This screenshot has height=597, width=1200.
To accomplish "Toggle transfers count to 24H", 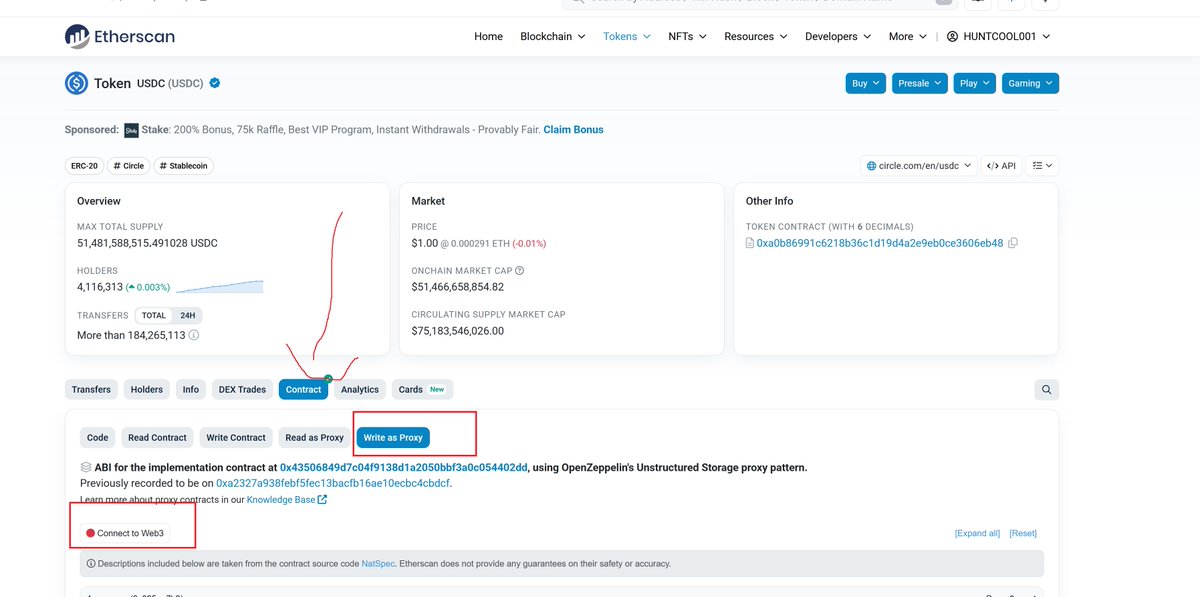I will [188, 315].
